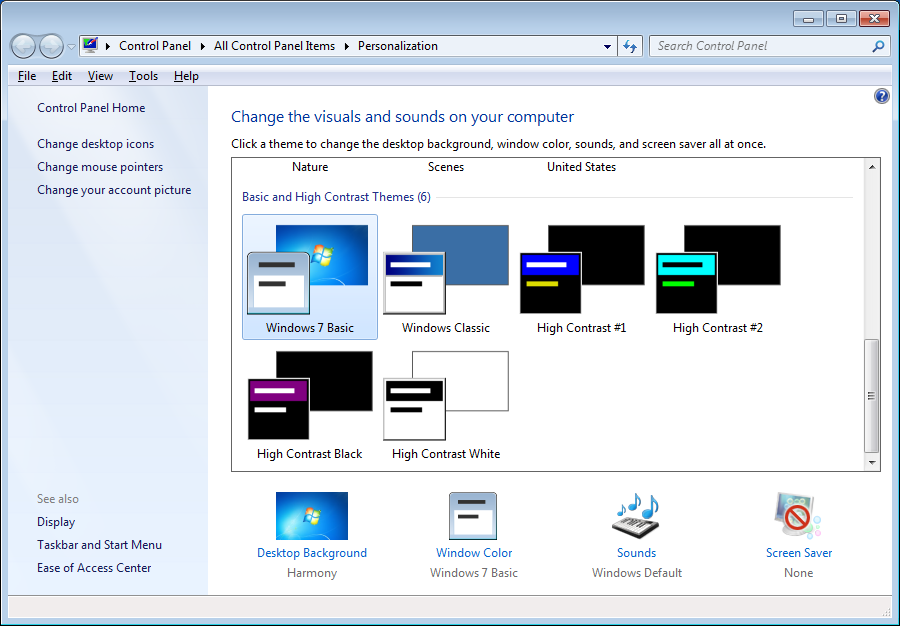Click the United States theme label
This screenshot has width=900, height=626.
tap(581, 167)
